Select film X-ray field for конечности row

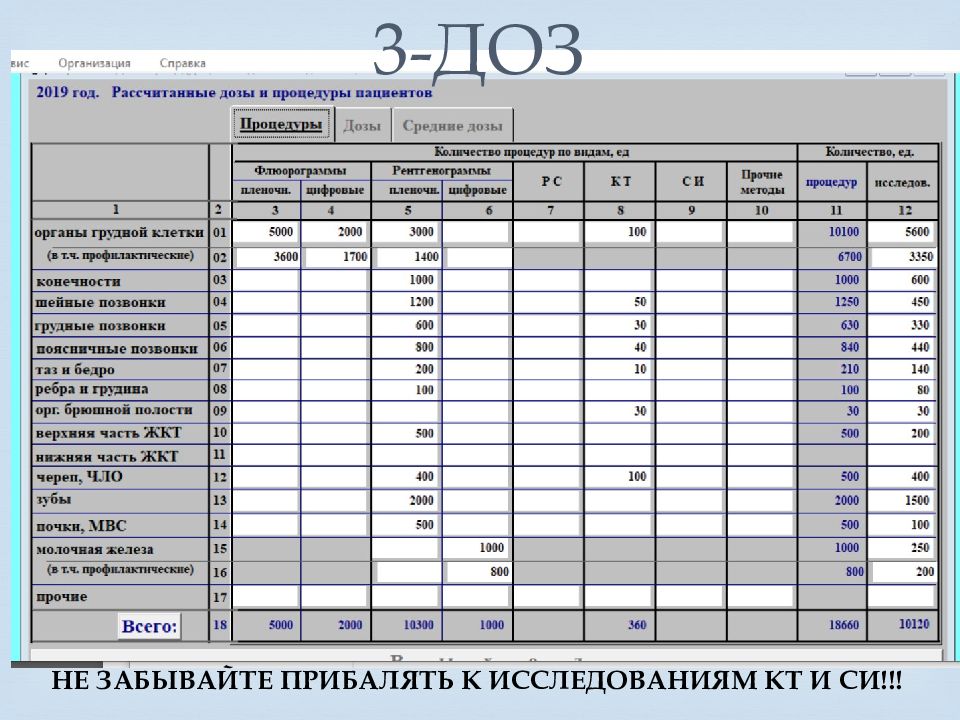[x=406, y=280]
